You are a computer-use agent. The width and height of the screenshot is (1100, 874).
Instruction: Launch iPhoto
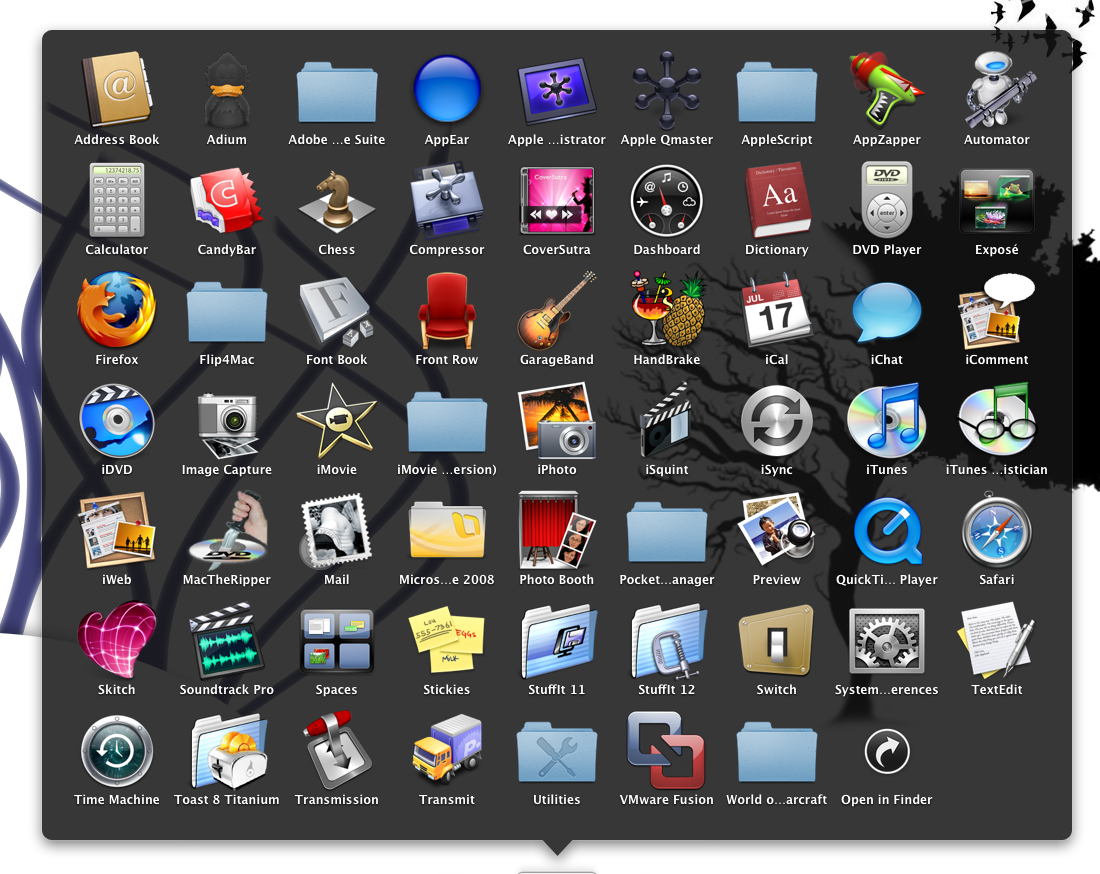[x=557, y=420]
